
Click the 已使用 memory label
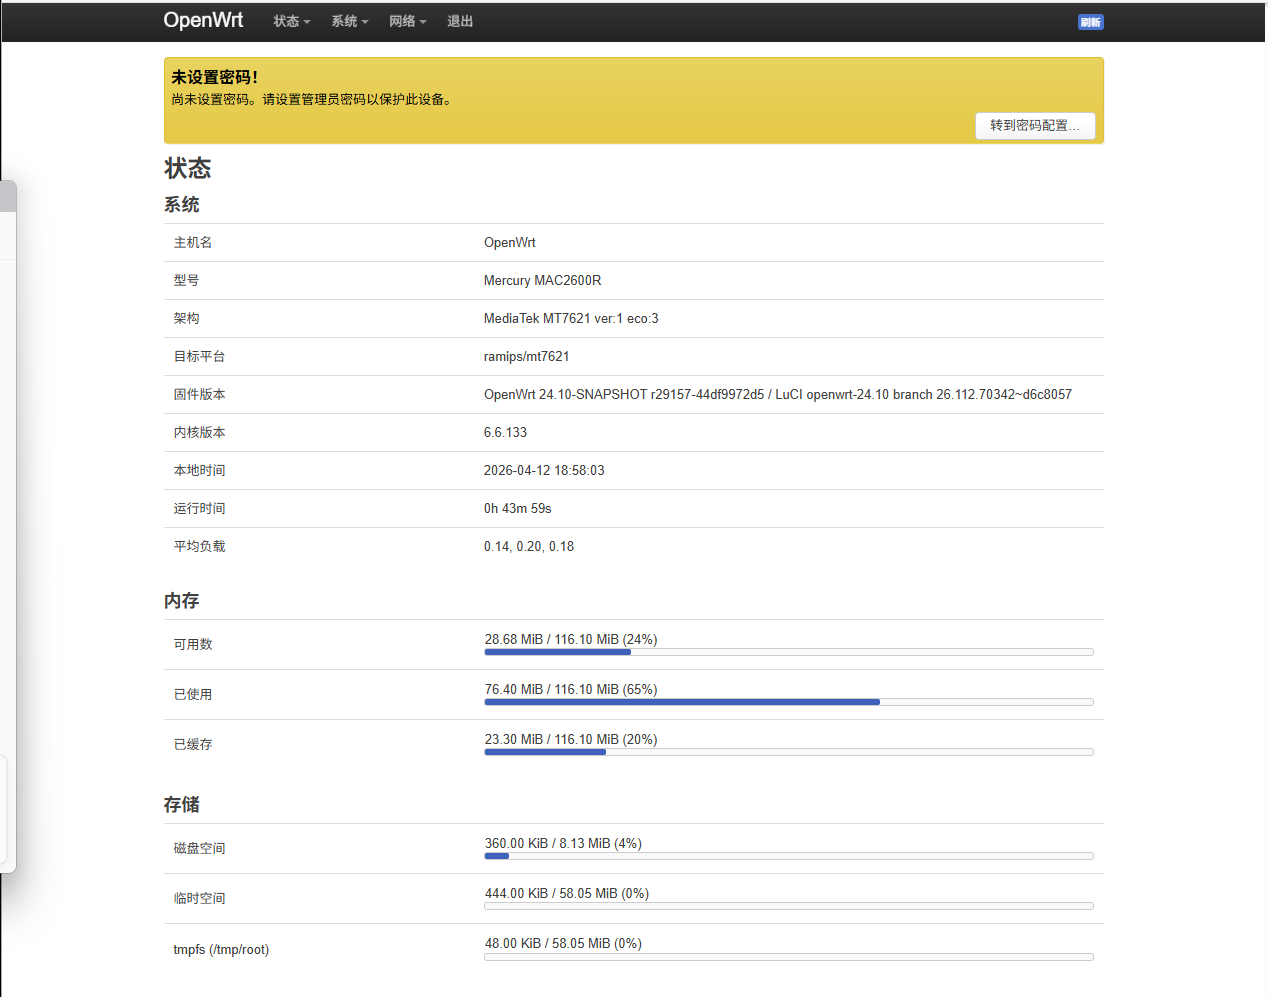click(193, 694)
